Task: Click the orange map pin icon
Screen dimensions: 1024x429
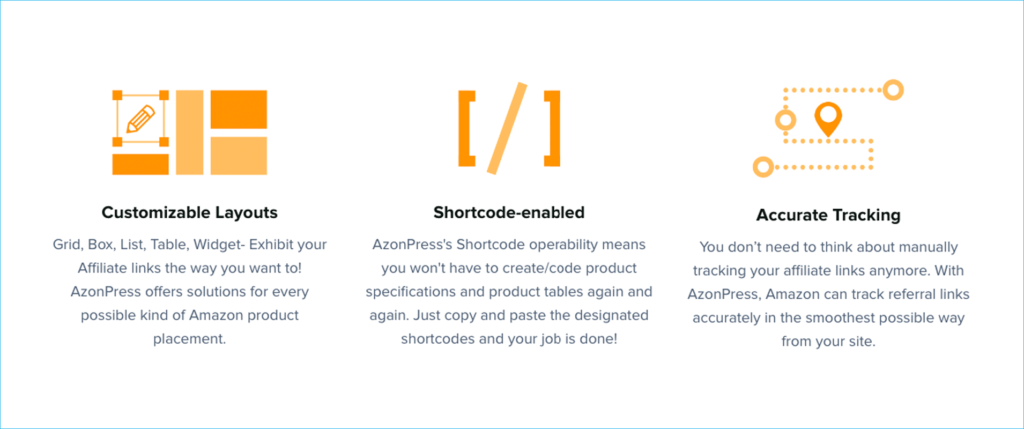Action: [x=827, y=119]
